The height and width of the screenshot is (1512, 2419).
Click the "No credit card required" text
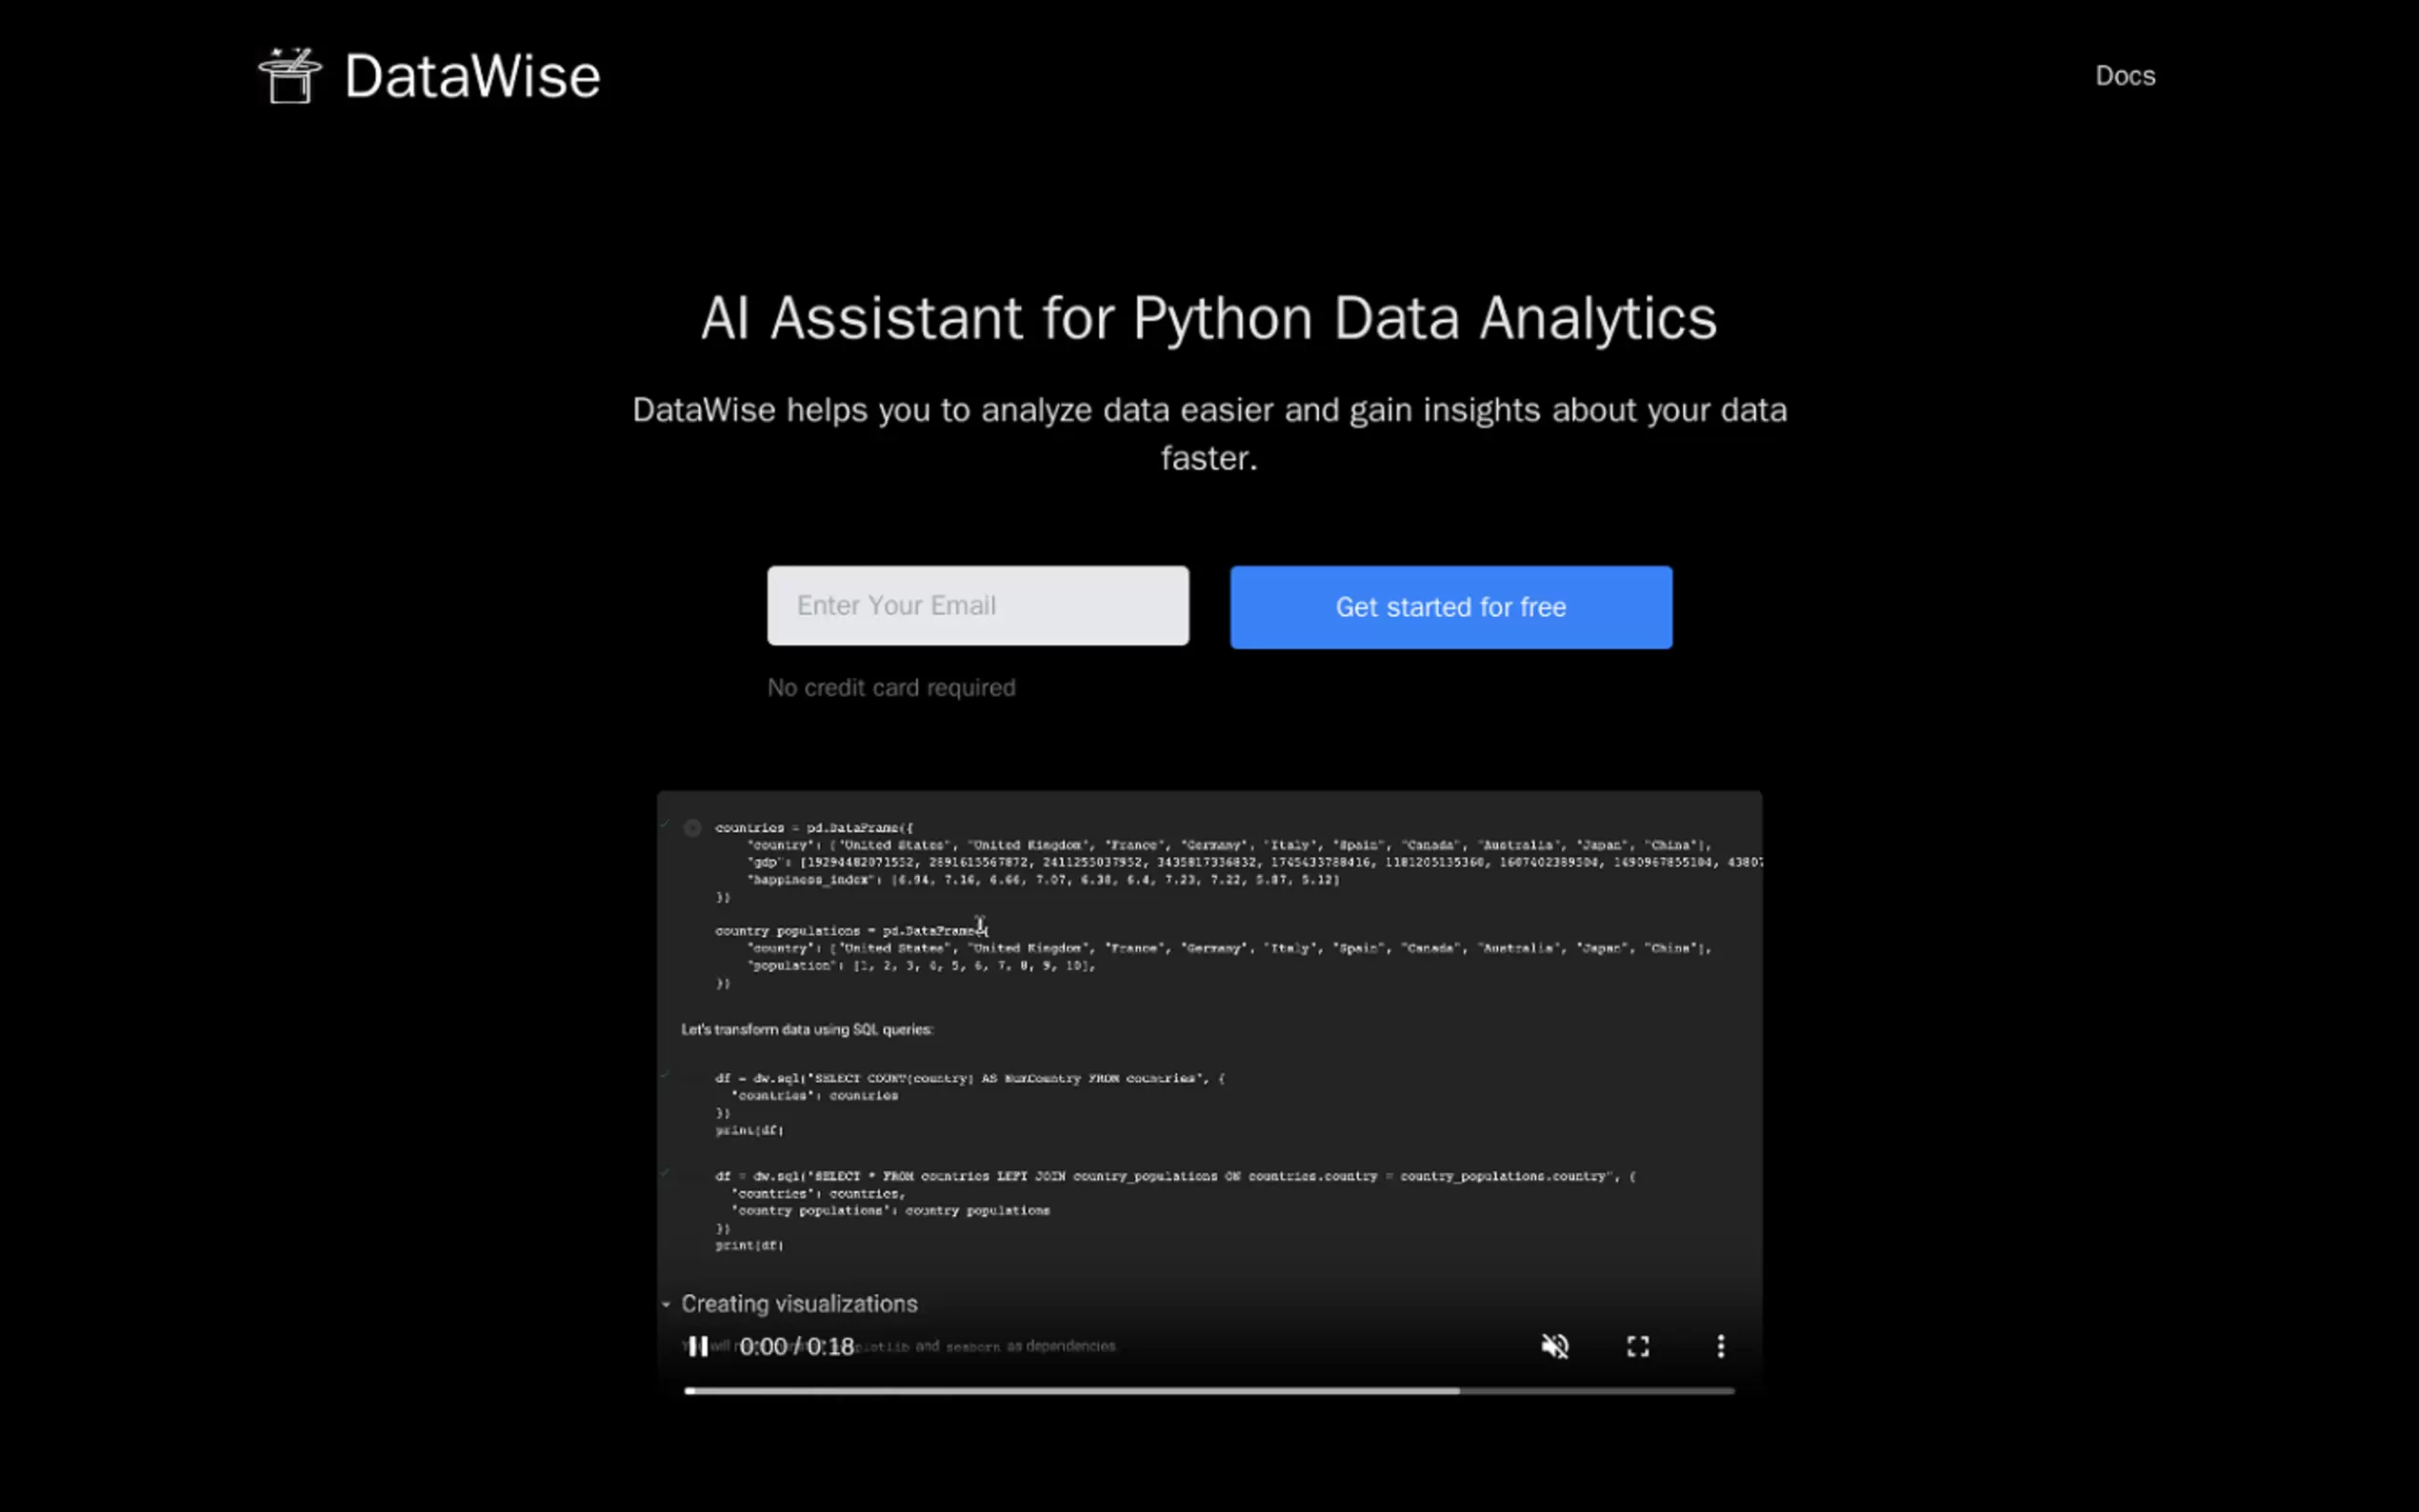891,688
